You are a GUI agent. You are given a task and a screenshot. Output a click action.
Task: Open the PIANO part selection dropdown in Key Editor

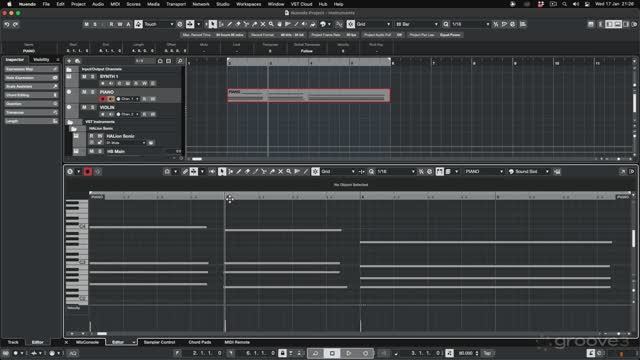point(484,171)
